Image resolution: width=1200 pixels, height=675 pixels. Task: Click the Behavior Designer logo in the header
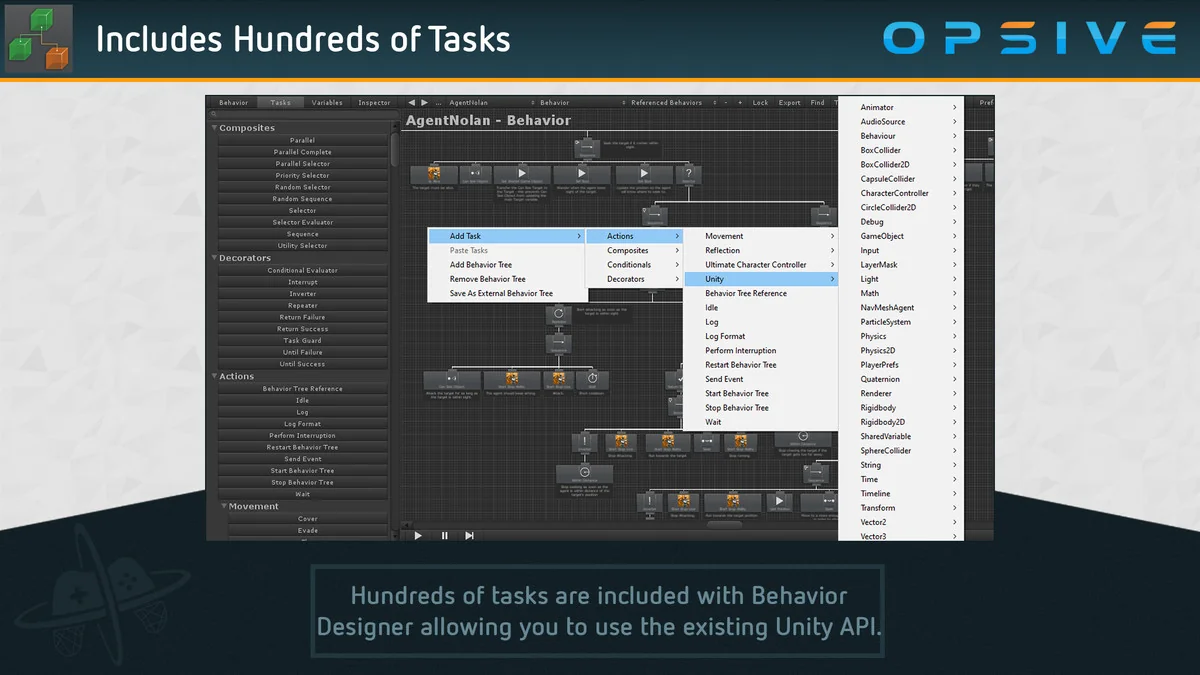click(40, 40)
